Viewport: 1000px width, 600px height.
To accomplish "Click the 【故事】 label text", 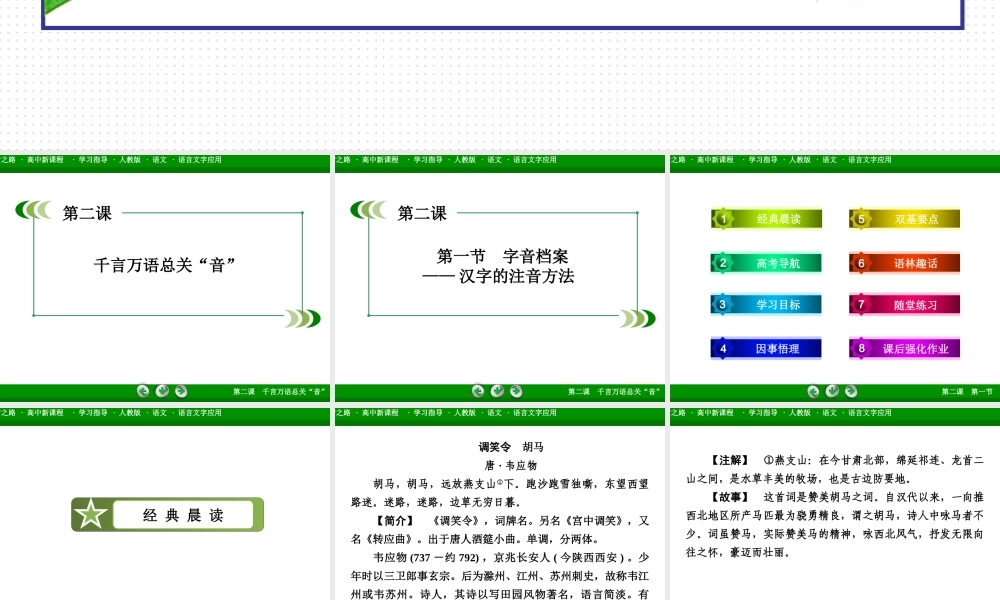I will [730, 497].
